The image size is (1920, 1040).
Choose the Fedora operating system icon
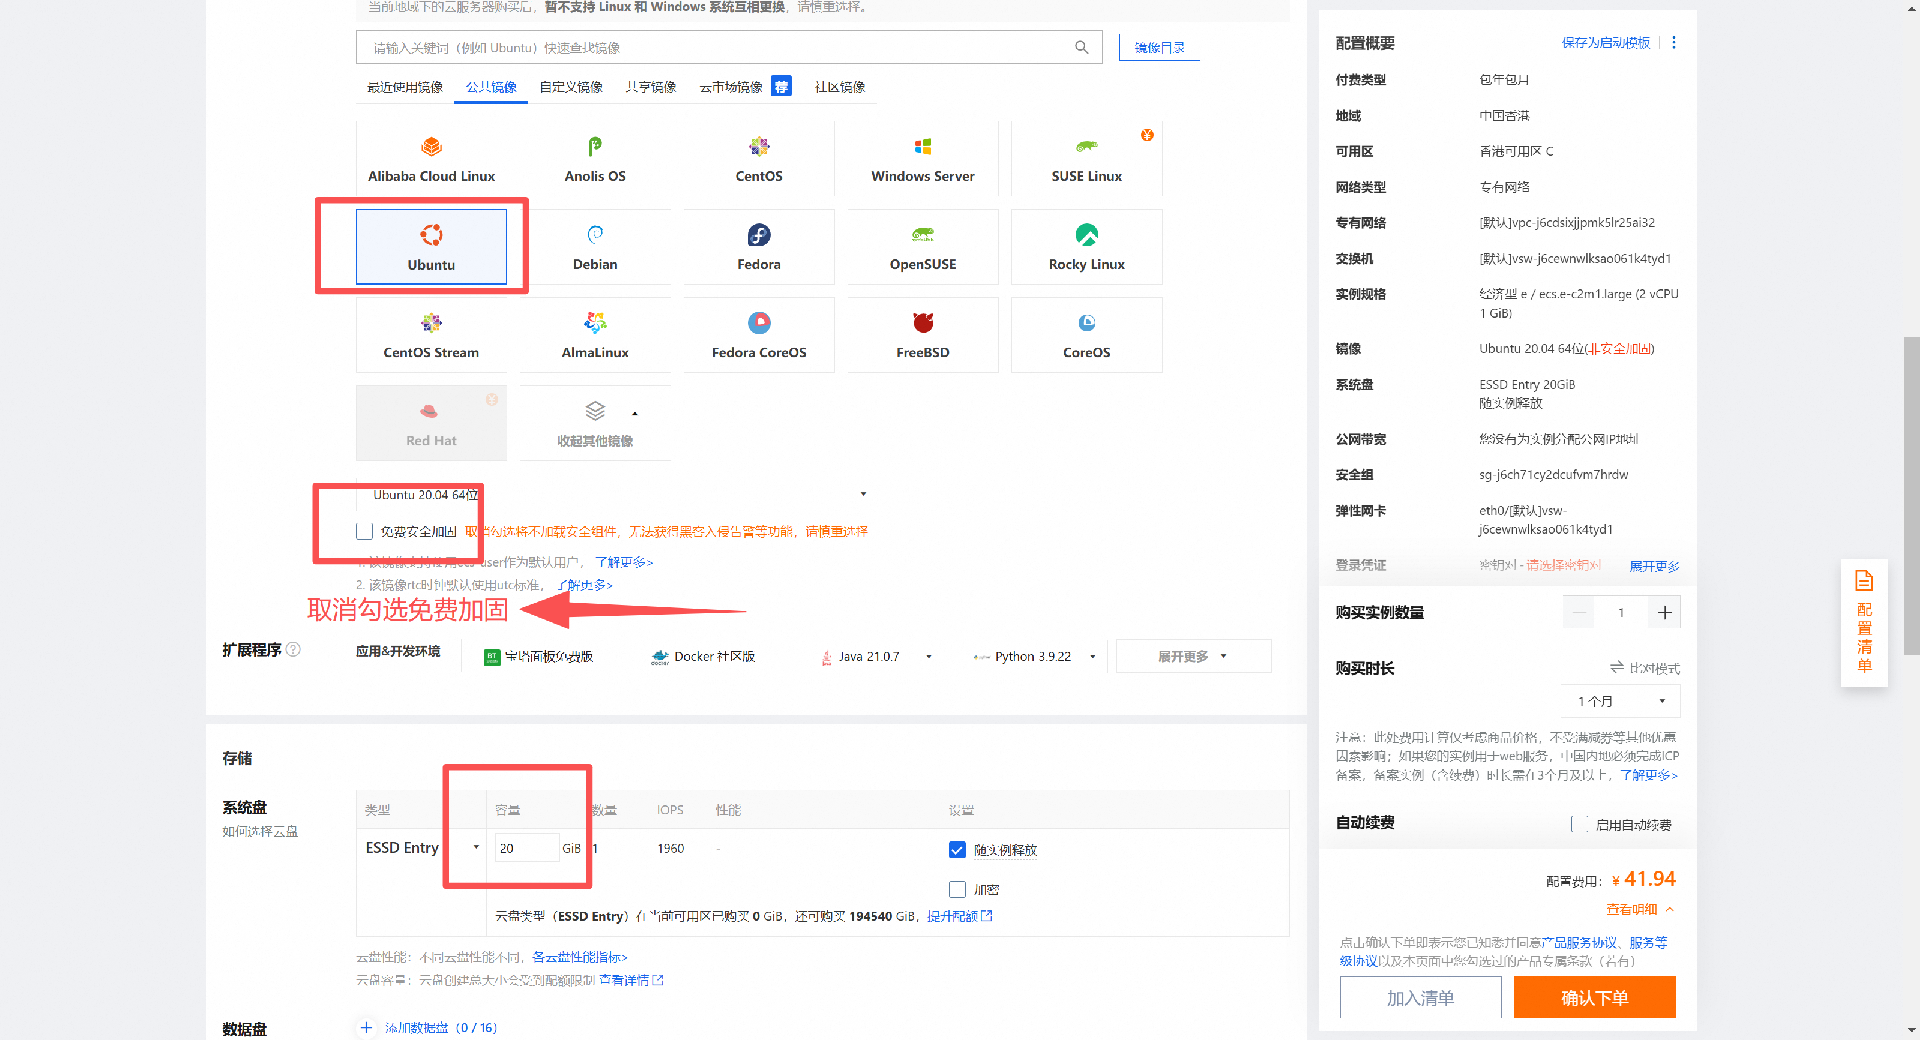759,236
